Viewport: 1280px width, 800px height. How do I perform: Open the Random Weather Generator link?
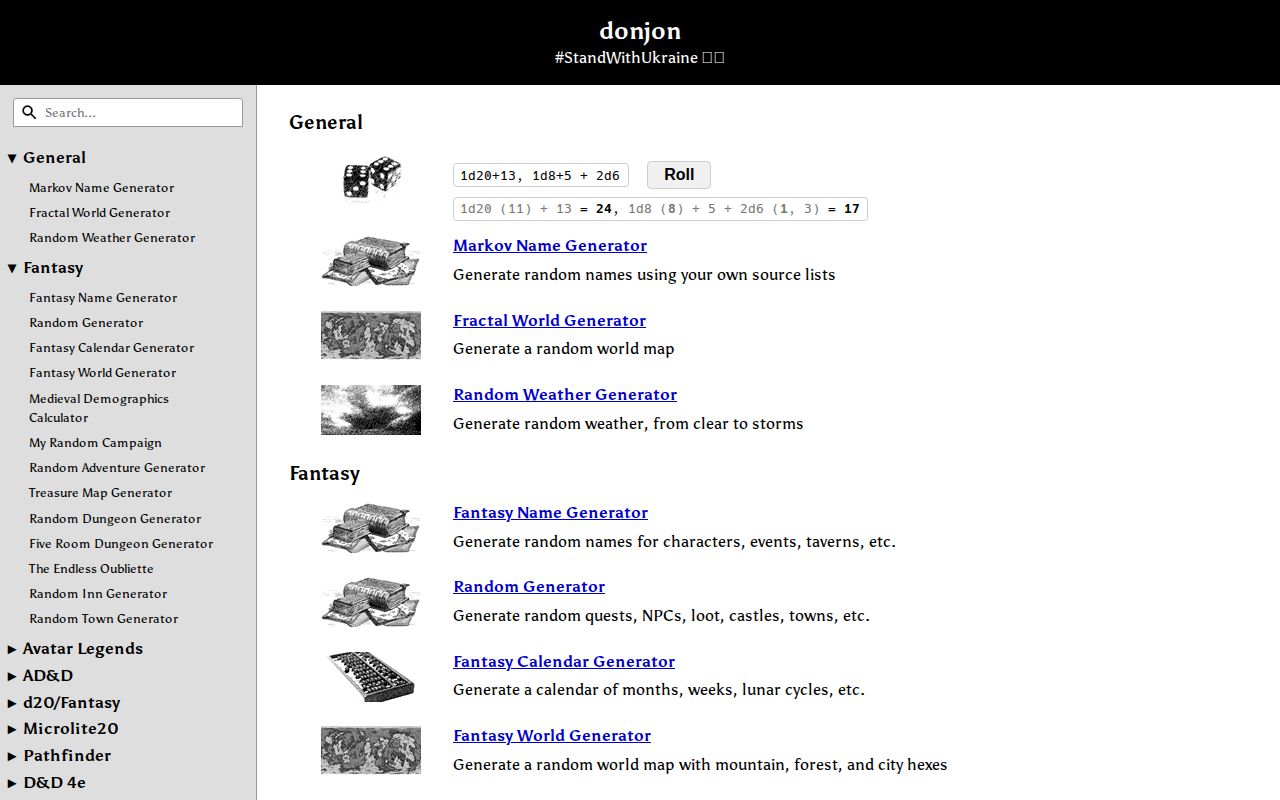[564, 394]
